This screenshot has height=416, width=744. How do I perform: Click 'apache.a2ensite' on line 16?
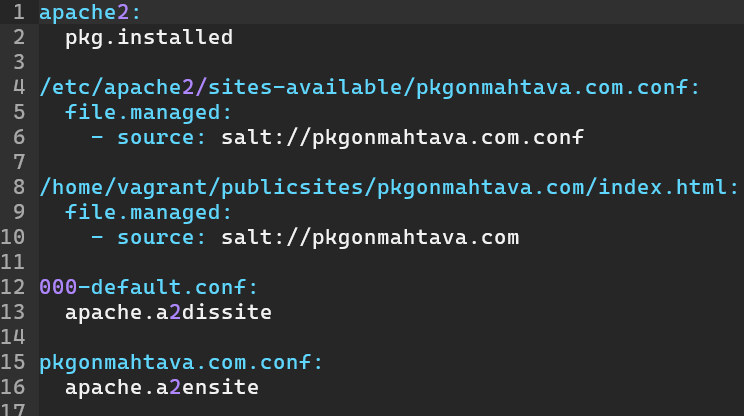[x=162, y=386]
